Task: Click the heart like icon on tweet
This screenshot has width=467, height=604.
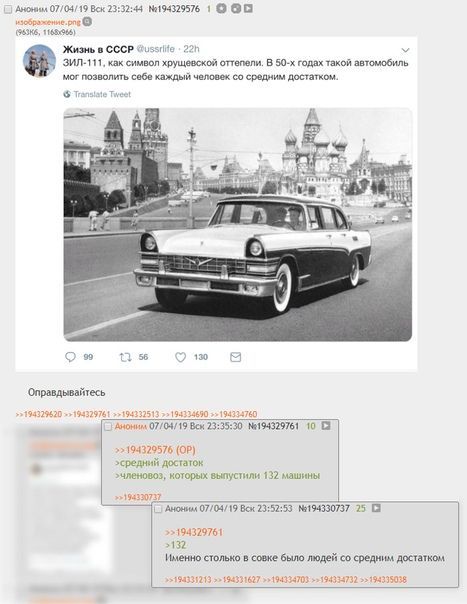Action: point(180,357)
